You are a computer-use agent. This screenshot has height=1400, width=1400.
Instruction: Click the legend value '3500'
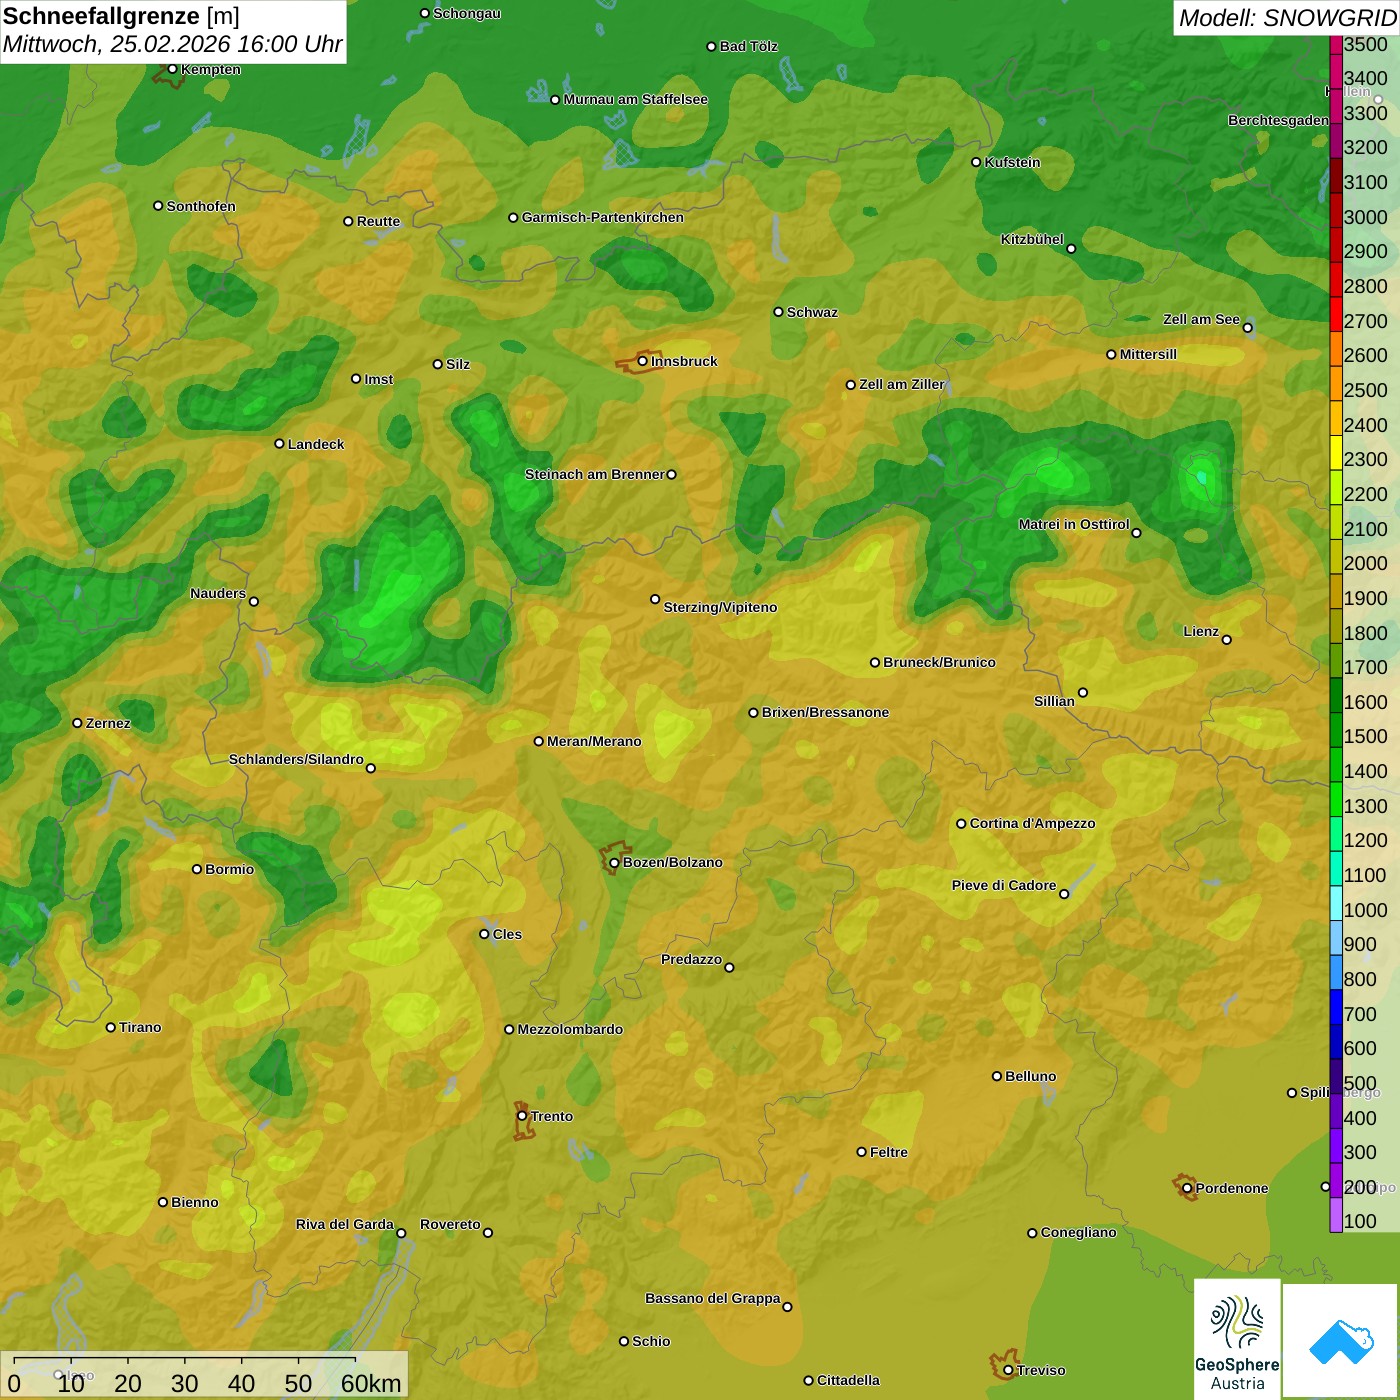point(1365,44)
